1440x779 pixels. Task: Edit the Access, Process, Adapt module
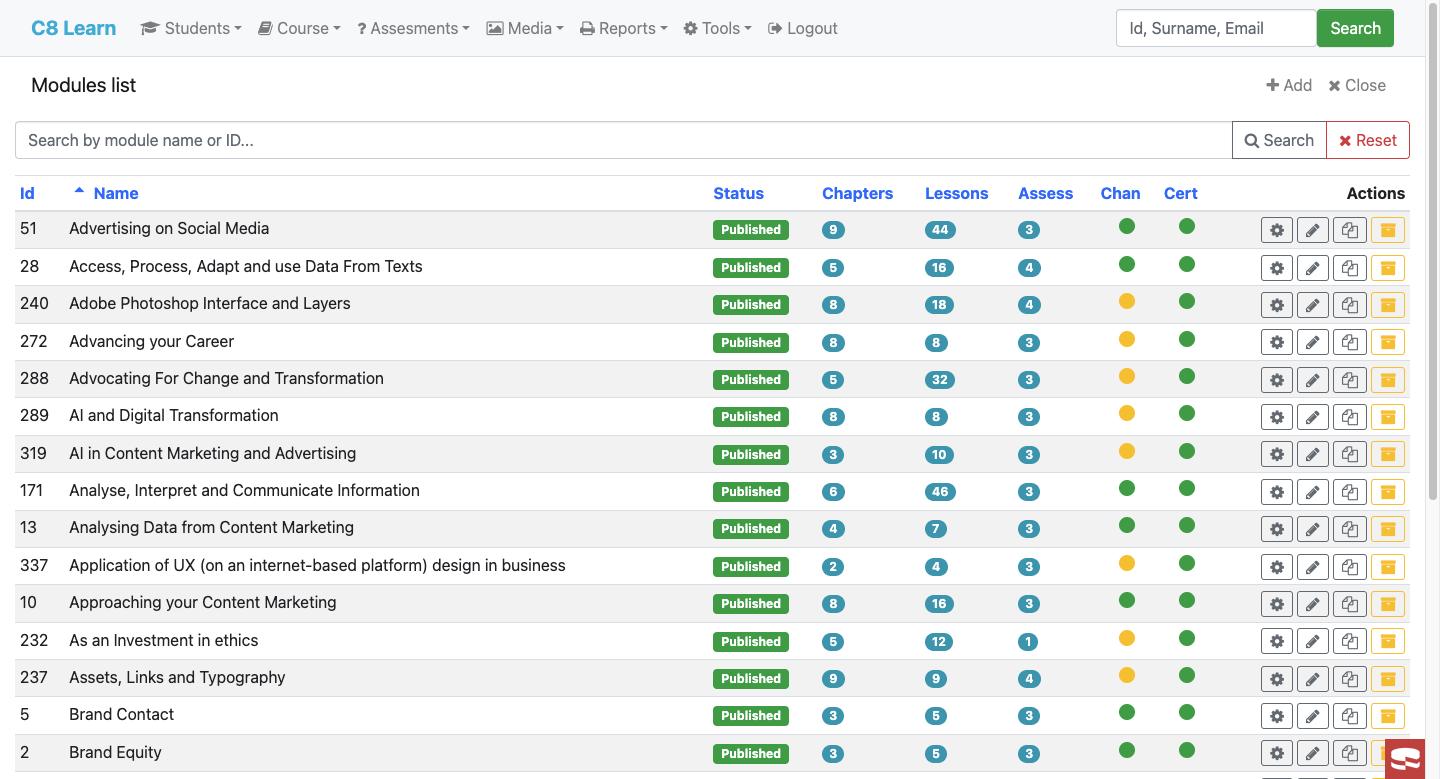click(x=1313, y=268)
